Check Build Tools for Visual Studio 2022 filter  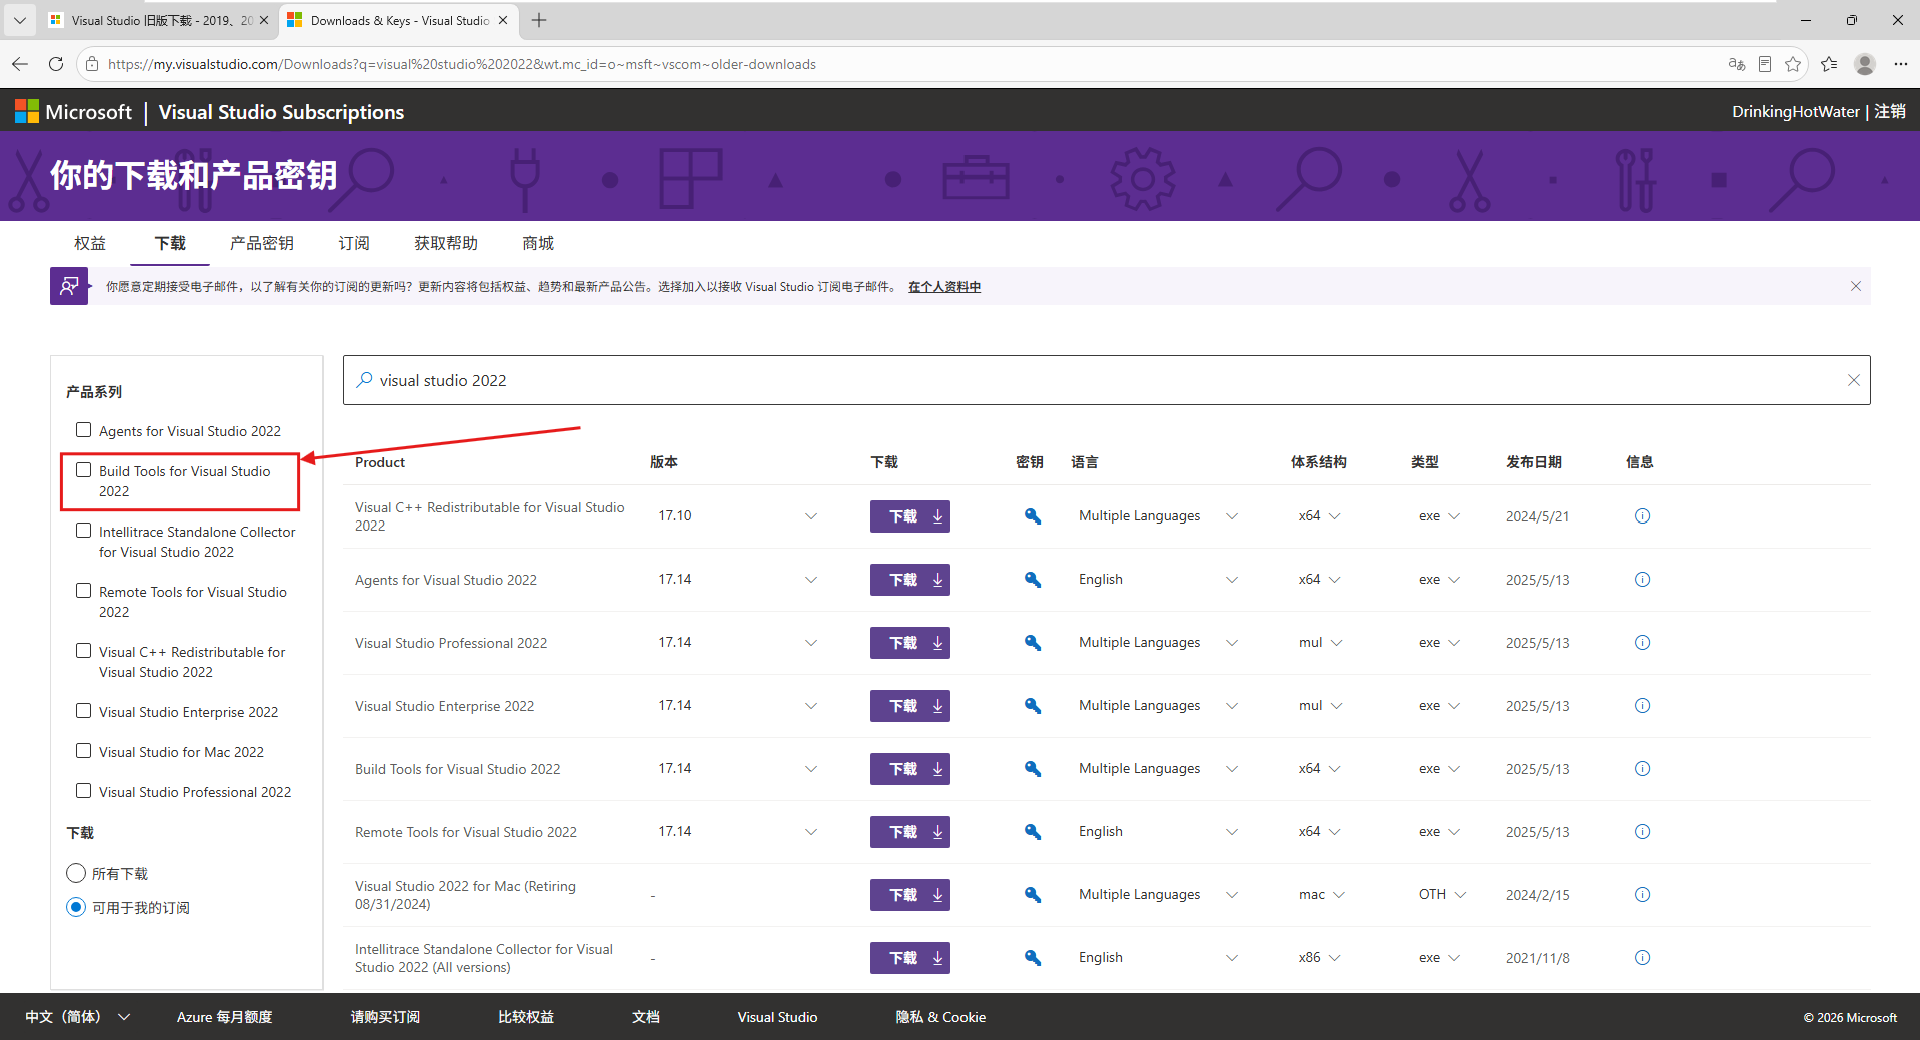pos(84,470)
